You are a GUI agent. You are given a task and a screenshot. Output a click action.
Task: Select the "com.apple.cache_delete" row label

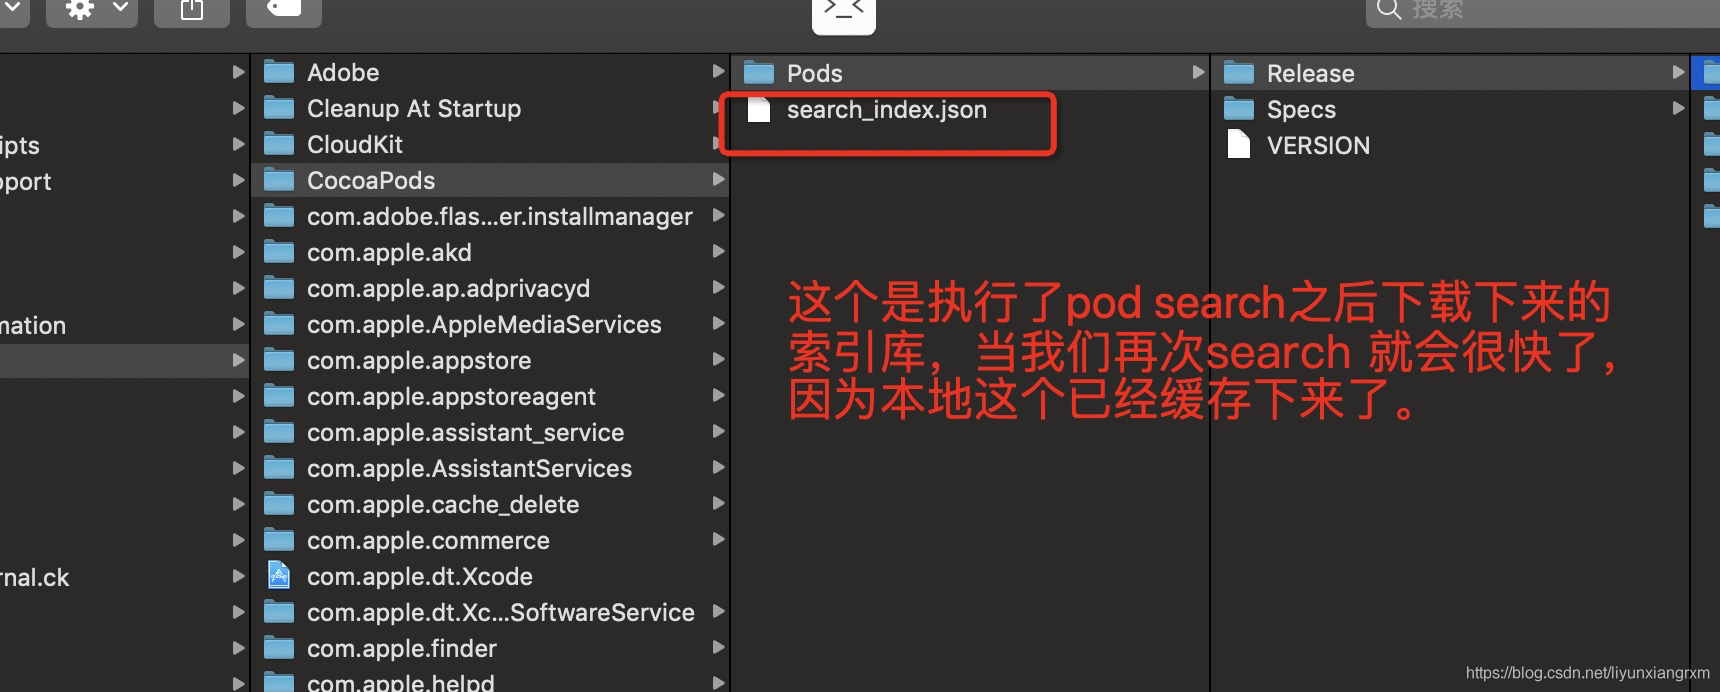point(443,505)
